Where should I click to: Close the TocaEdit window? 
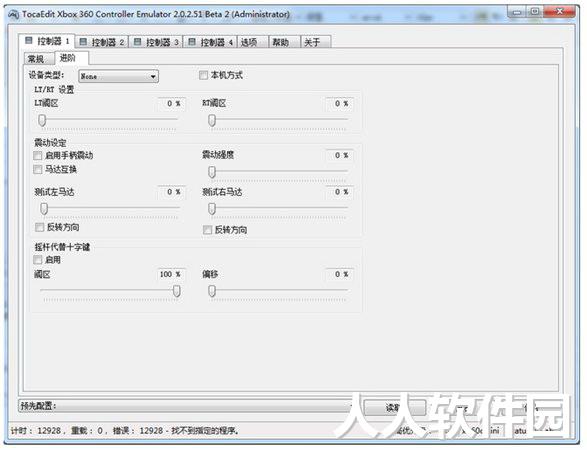click(x=559, y=12)
